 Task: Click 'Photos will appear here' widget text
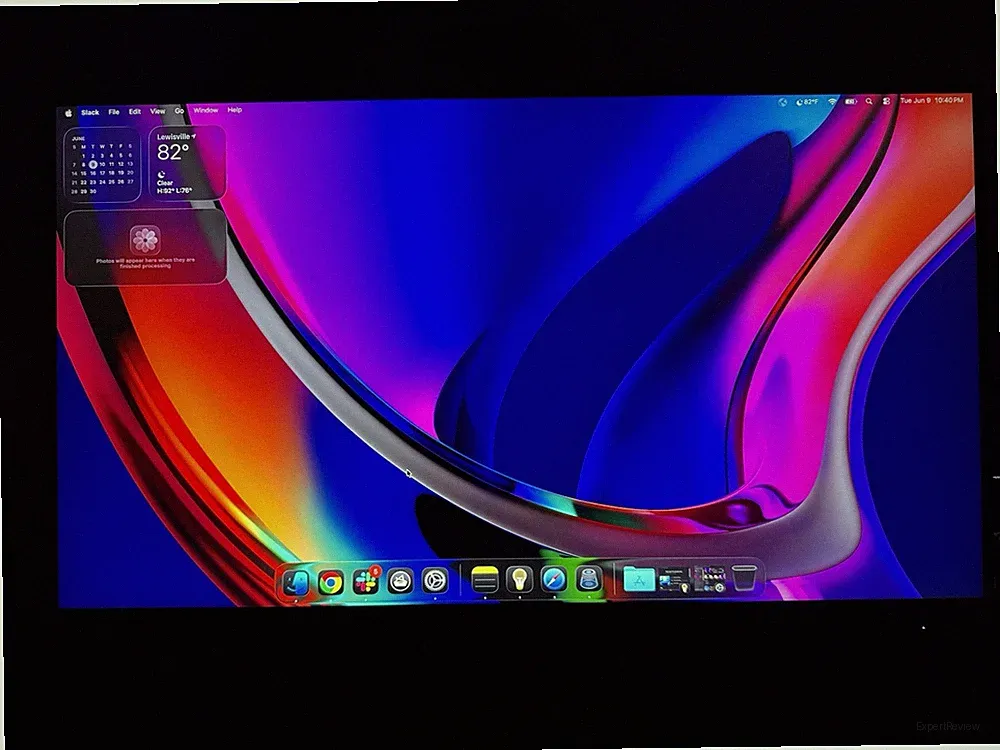point(145,263)
